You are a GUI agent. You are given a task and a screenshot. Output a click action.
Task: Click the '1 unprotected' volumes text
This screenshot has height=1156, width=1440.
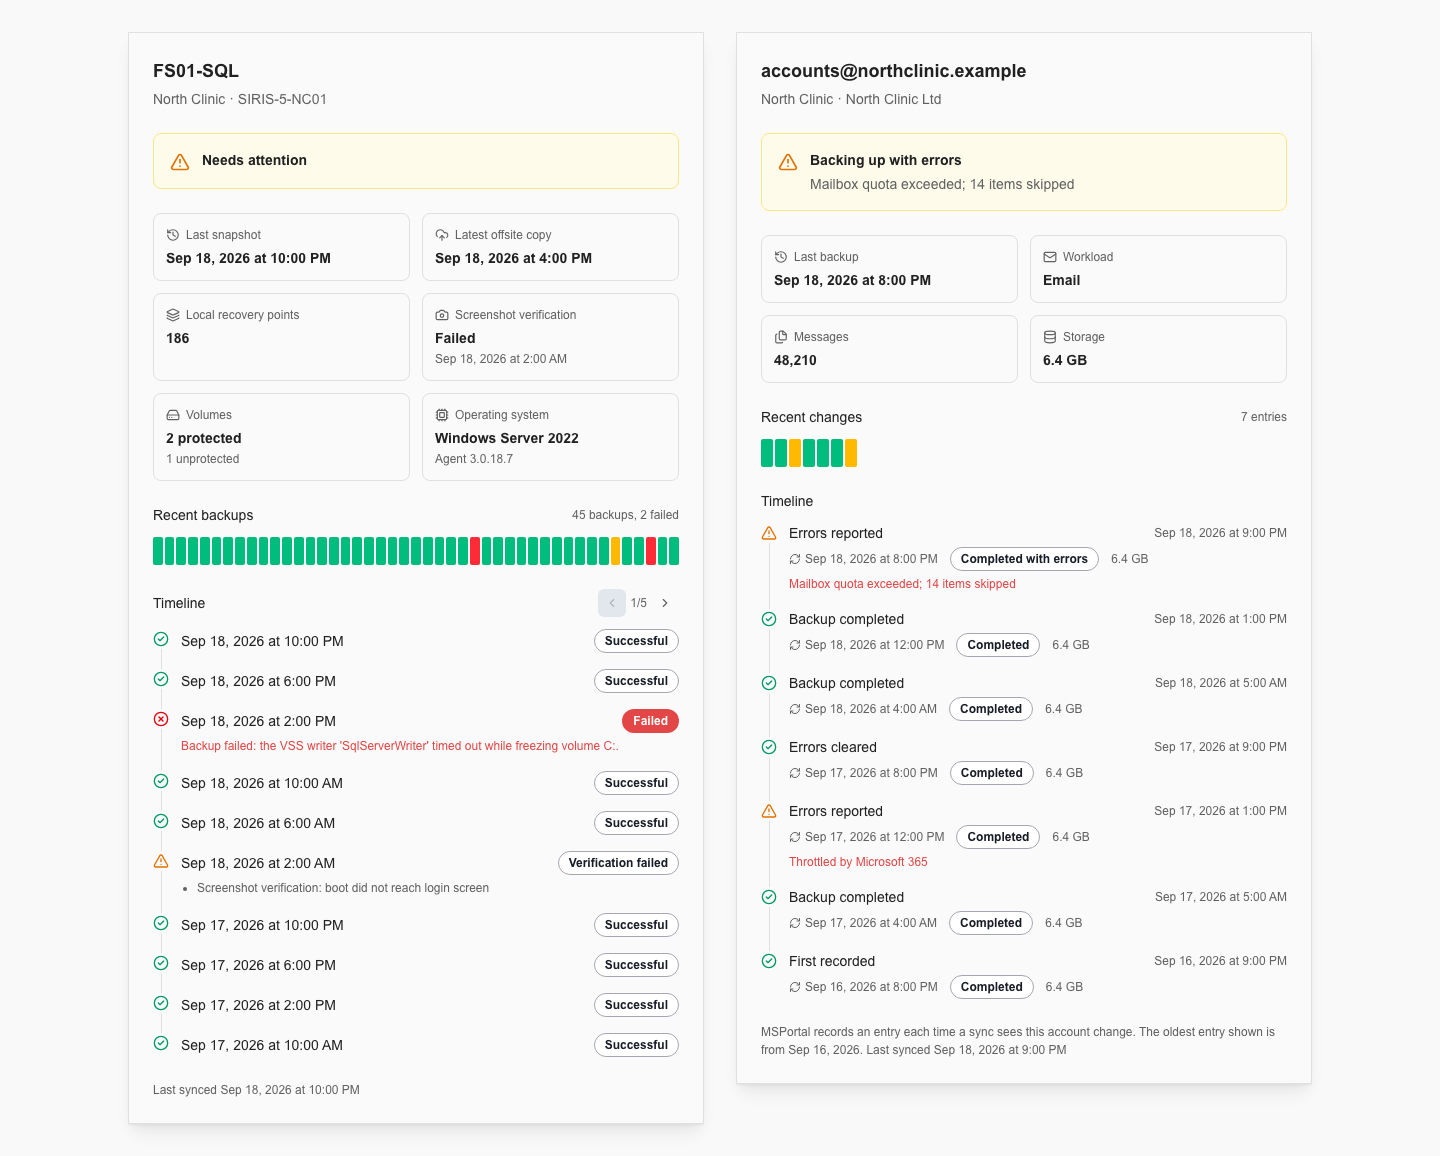(x=203, y=459)
